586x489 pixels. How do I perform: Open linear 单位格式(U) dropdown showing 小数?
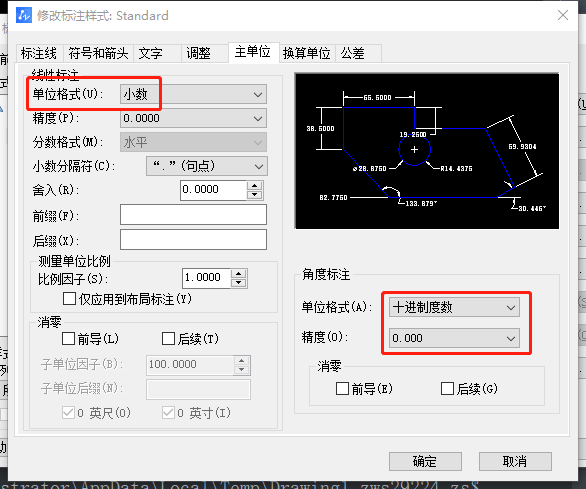coord(193,94)
